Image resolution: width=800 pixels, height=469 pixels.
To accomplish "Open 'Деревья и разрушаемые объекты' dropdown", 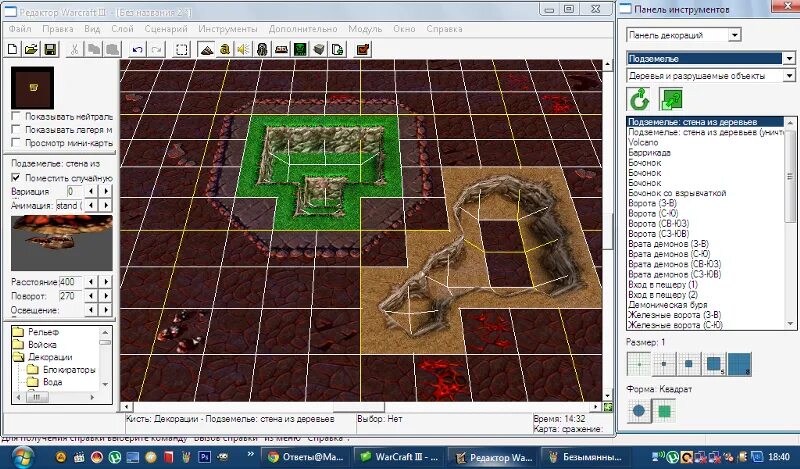I will 789,76.
